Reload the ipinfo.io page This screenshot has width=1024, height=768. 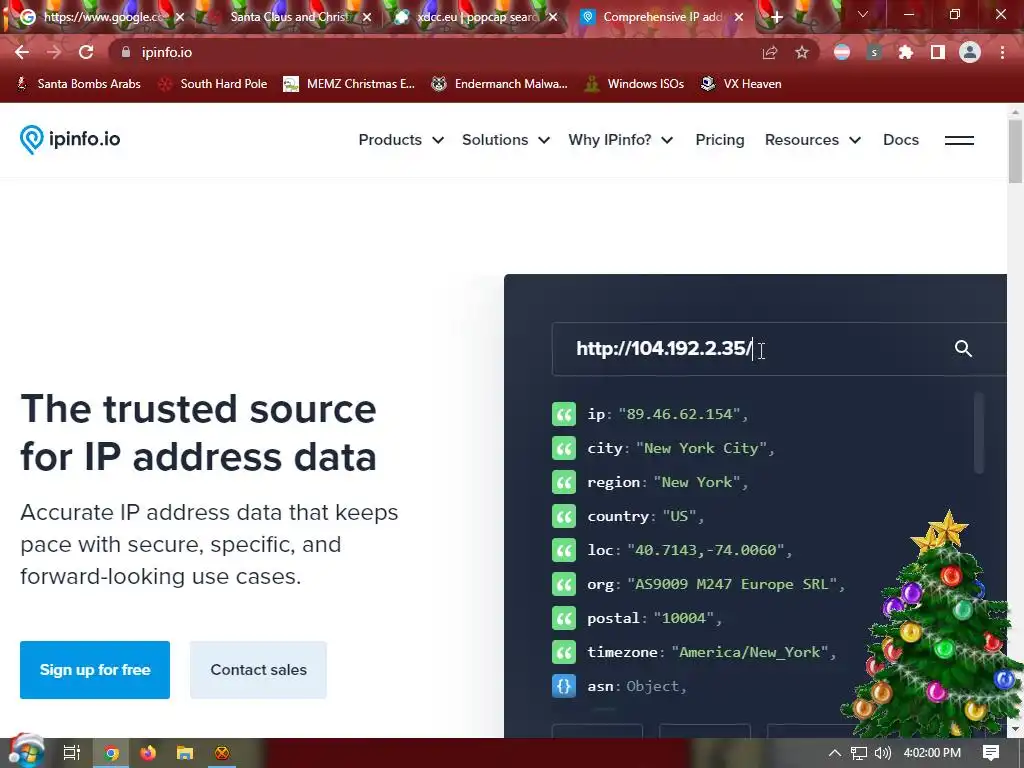click(86, 52)
